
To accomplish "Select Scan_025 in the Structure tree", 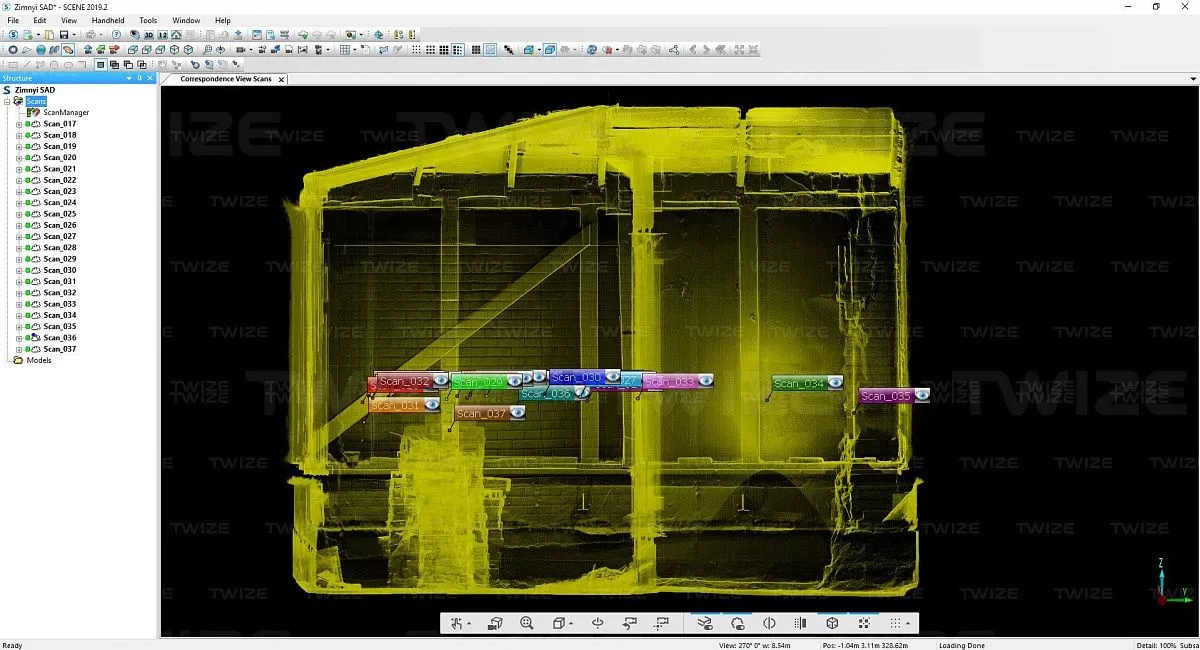I will tap(60, 214).
